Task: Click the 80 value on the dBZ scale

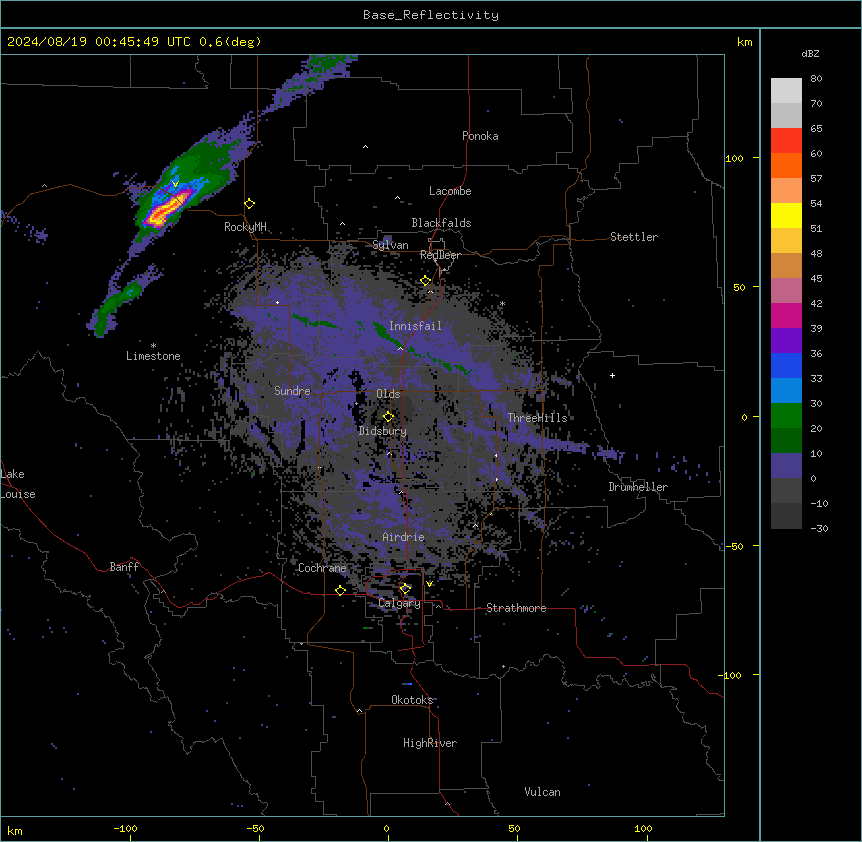Action: point(816,79)
